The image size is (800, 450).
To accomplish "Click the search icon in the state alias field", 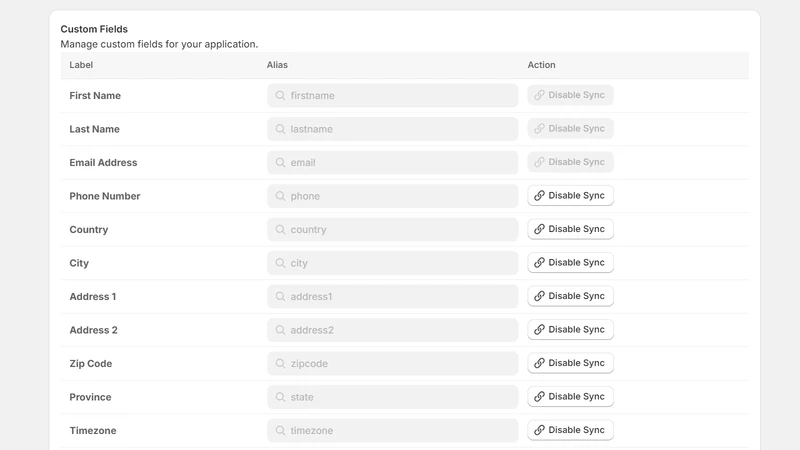I will pos(280,397).
